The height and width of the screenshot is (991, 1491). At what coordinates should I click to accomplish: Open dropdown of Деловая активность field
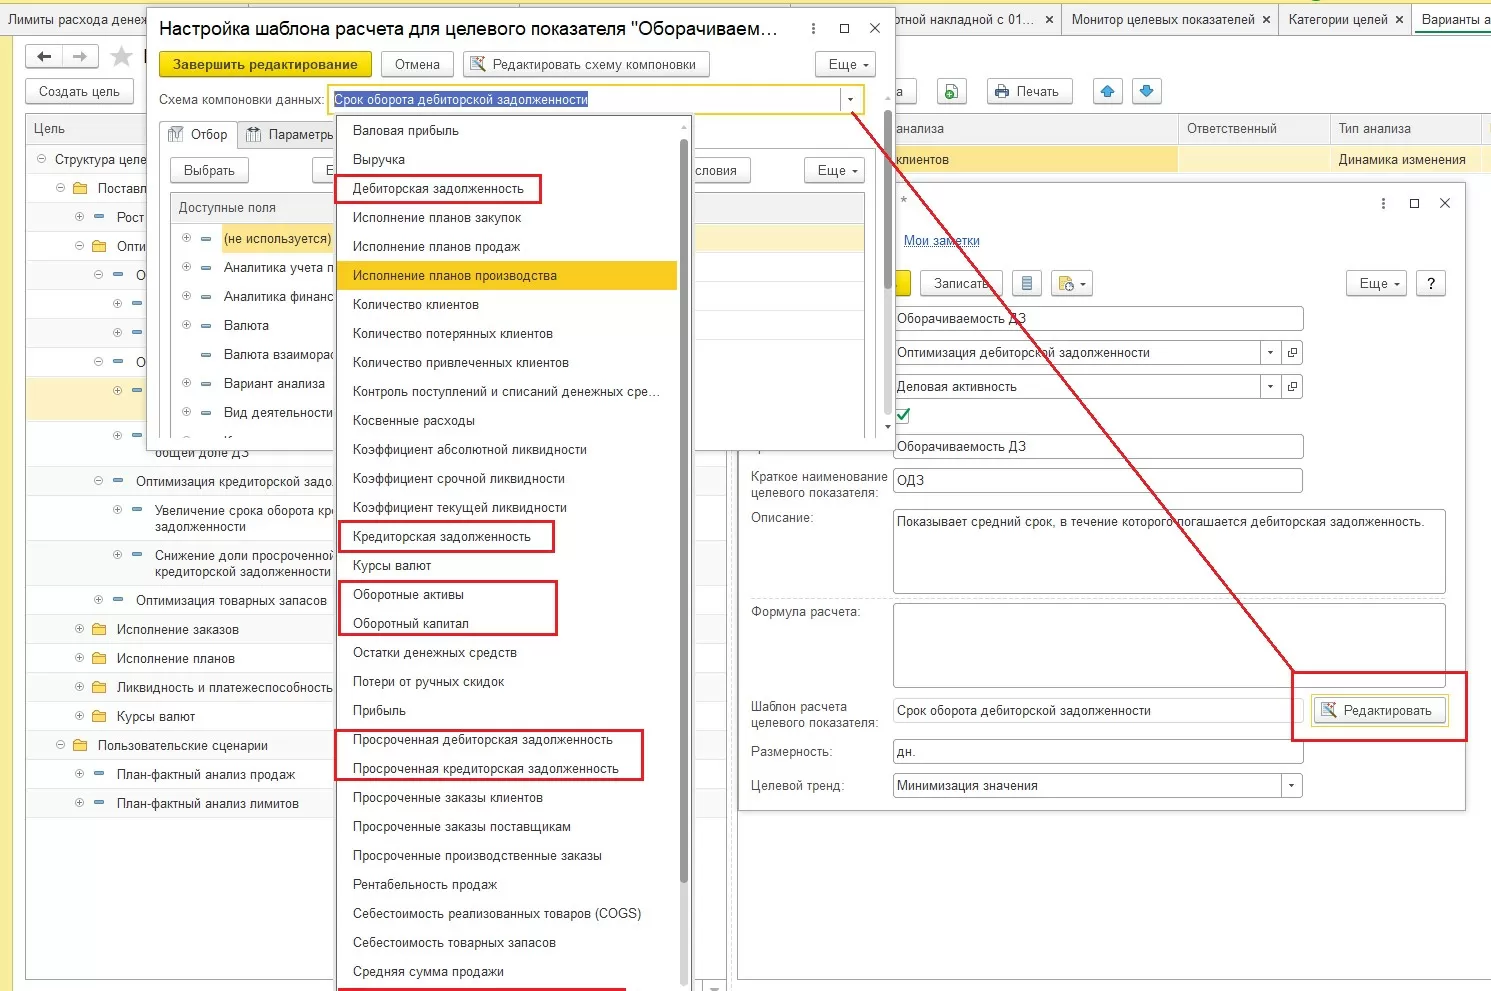(1270, 387)
